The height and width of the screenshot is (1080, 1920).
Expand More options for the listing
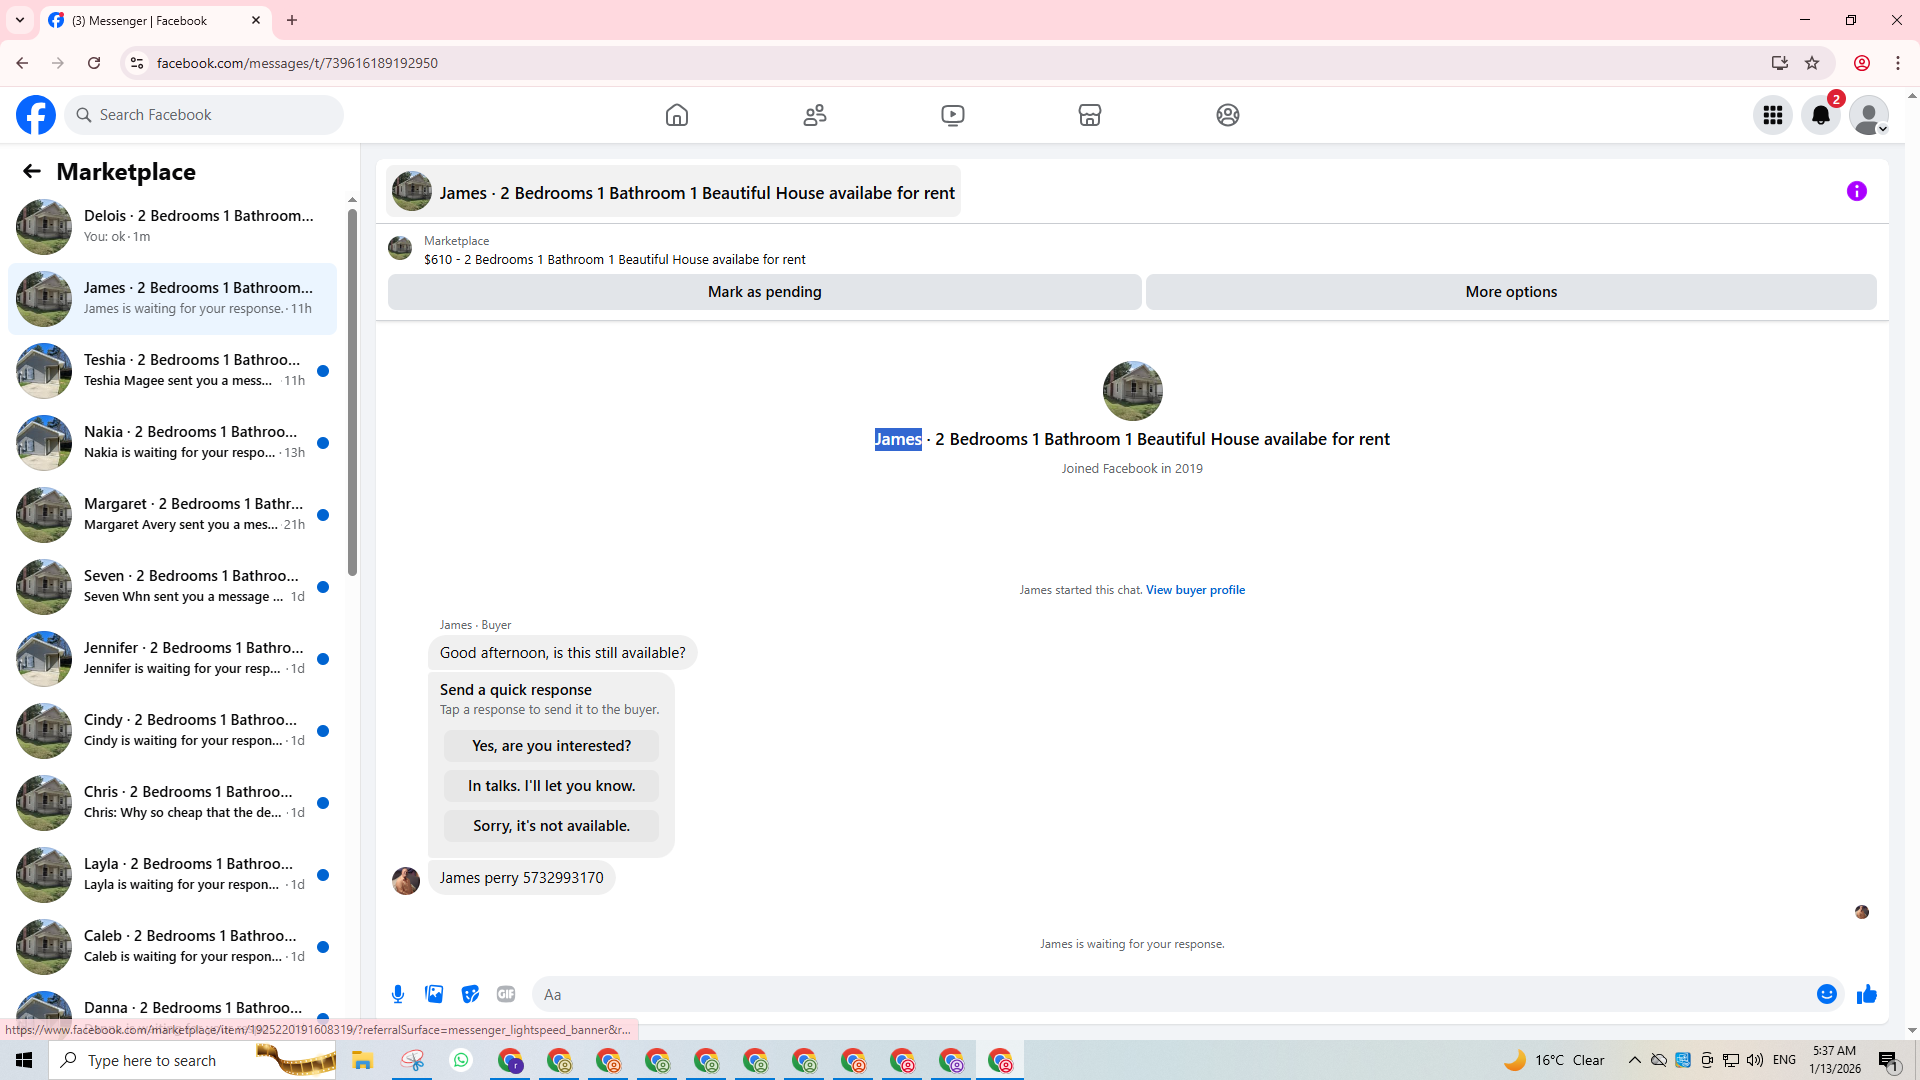coord(1510,292)
